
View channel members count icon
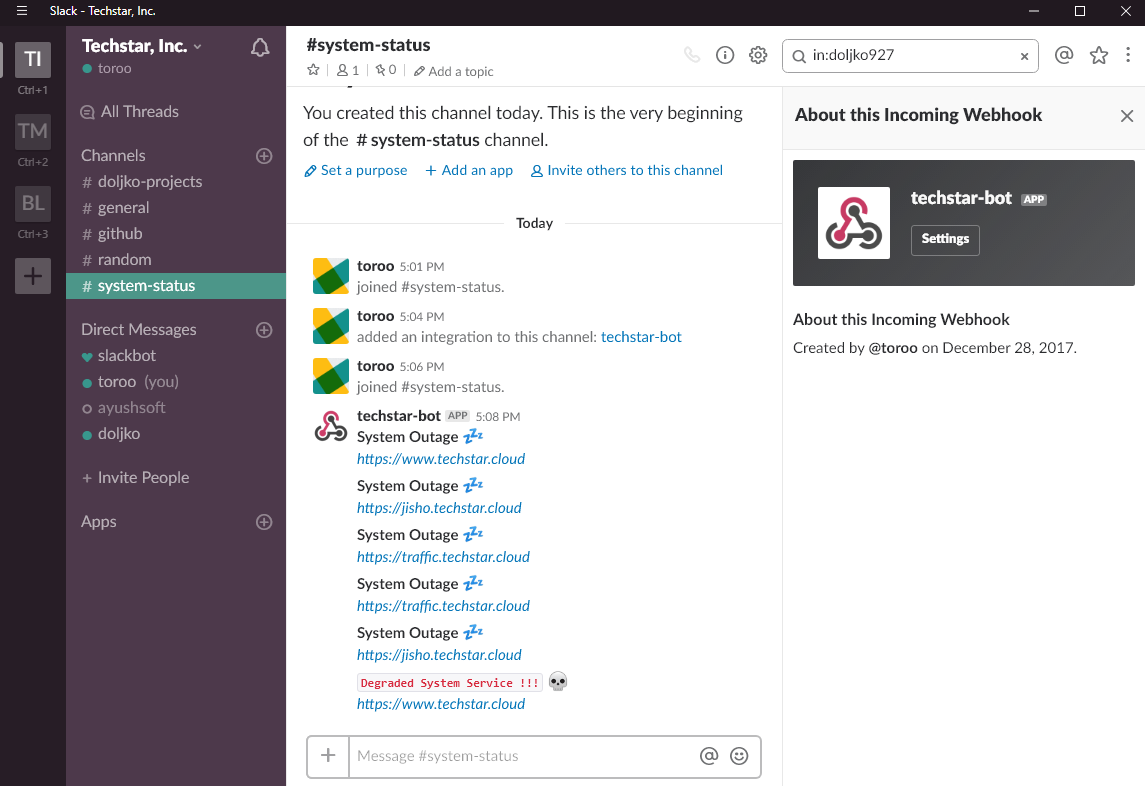pos(348,70)
